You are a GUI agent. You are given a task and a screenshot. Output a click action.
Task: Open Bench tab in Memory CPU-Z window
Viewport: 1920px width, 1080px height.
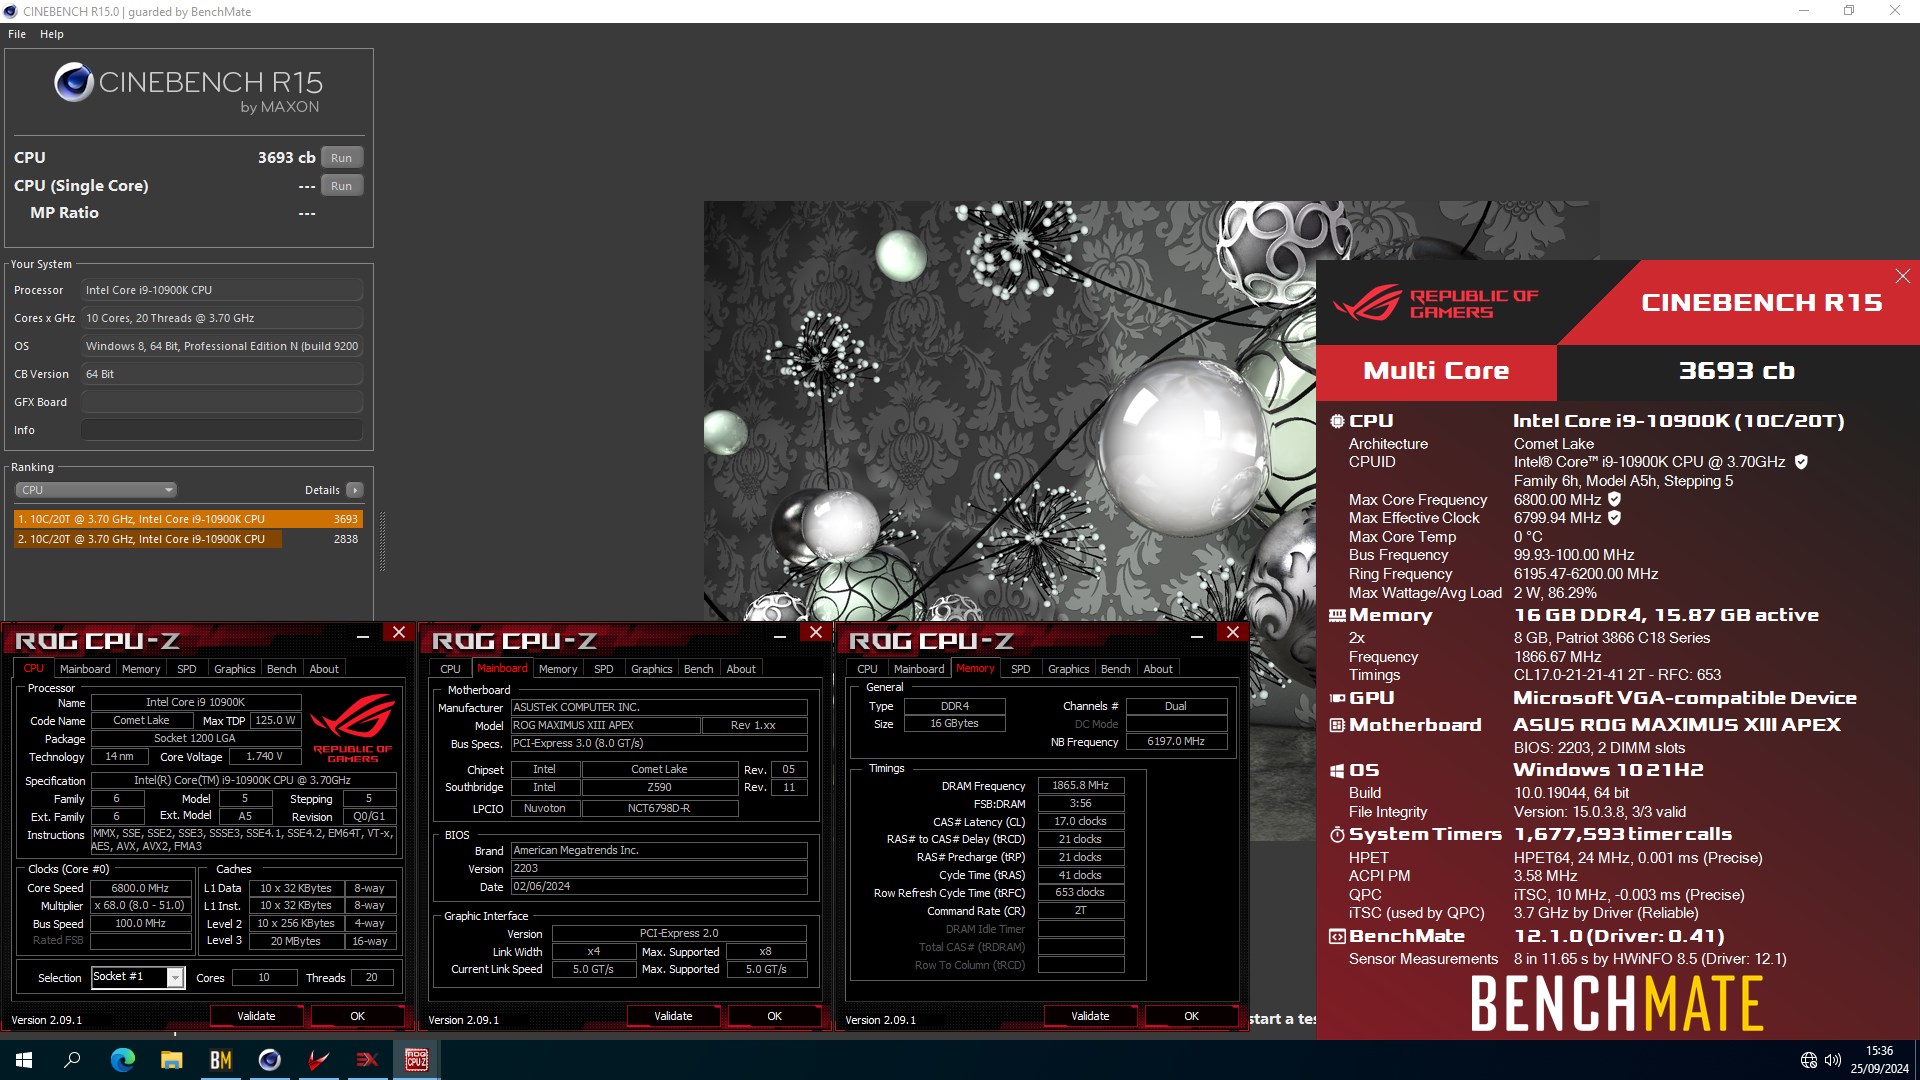(x=1115, y=669)
